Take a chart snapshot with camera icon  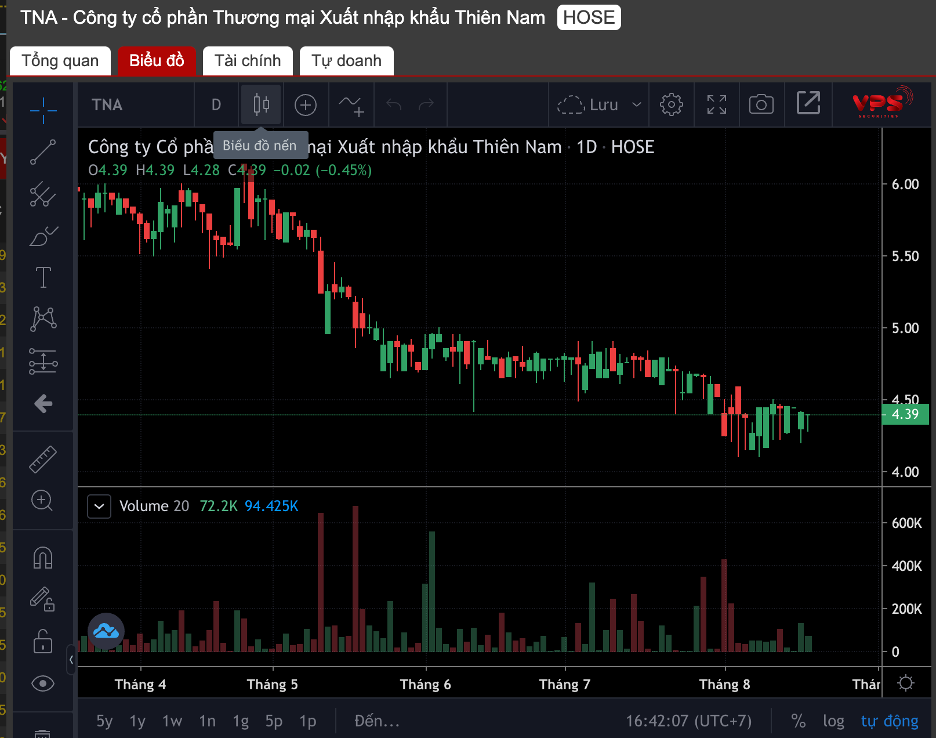pos(761,104)
